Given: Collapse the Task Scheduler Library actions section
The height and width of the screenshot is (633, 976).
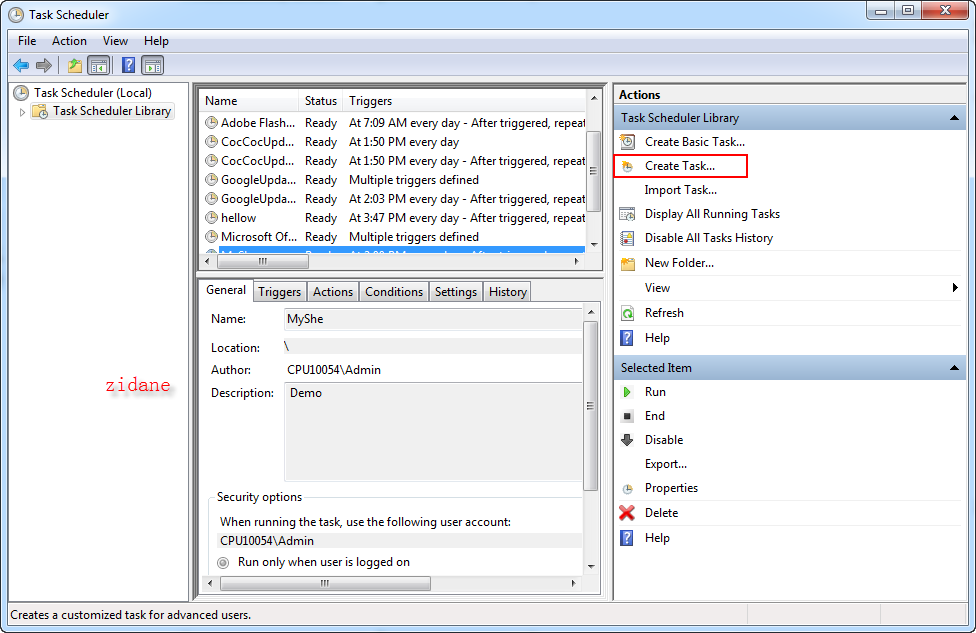Looking at the screenshot, I should [956, 117].
